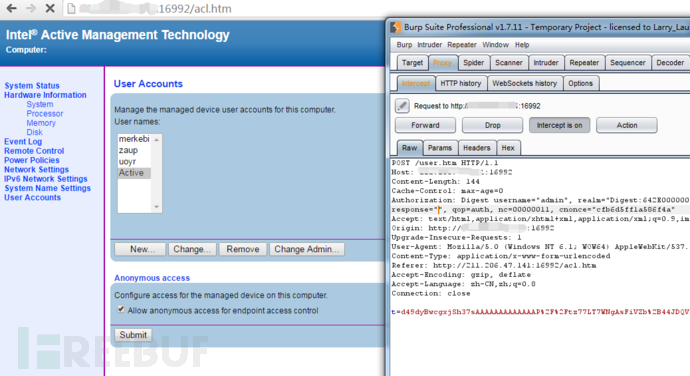Open the Window menu
This screenshot has width=690, height=376.
coord(495,45)
